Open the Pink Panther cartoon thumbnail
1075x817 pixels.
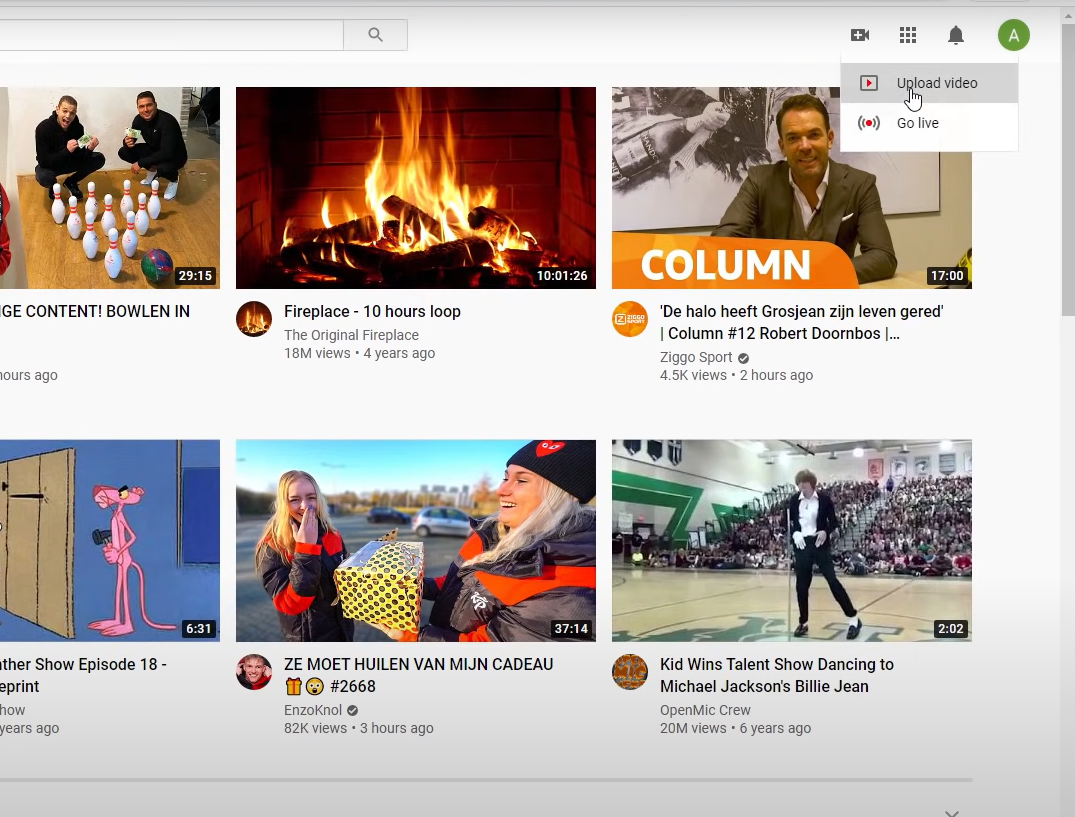pyautogui.click(x=110, y=541)
